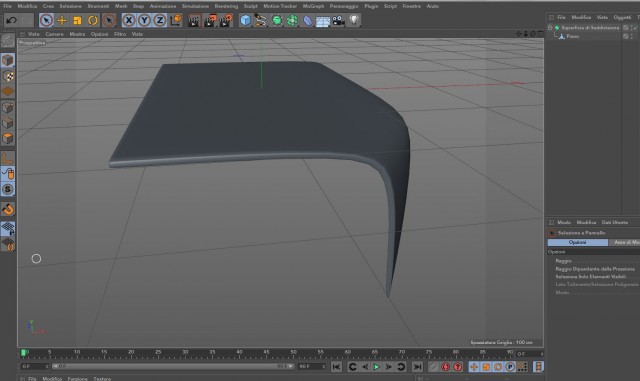Toggle the X axis lock

pos(129,20)
